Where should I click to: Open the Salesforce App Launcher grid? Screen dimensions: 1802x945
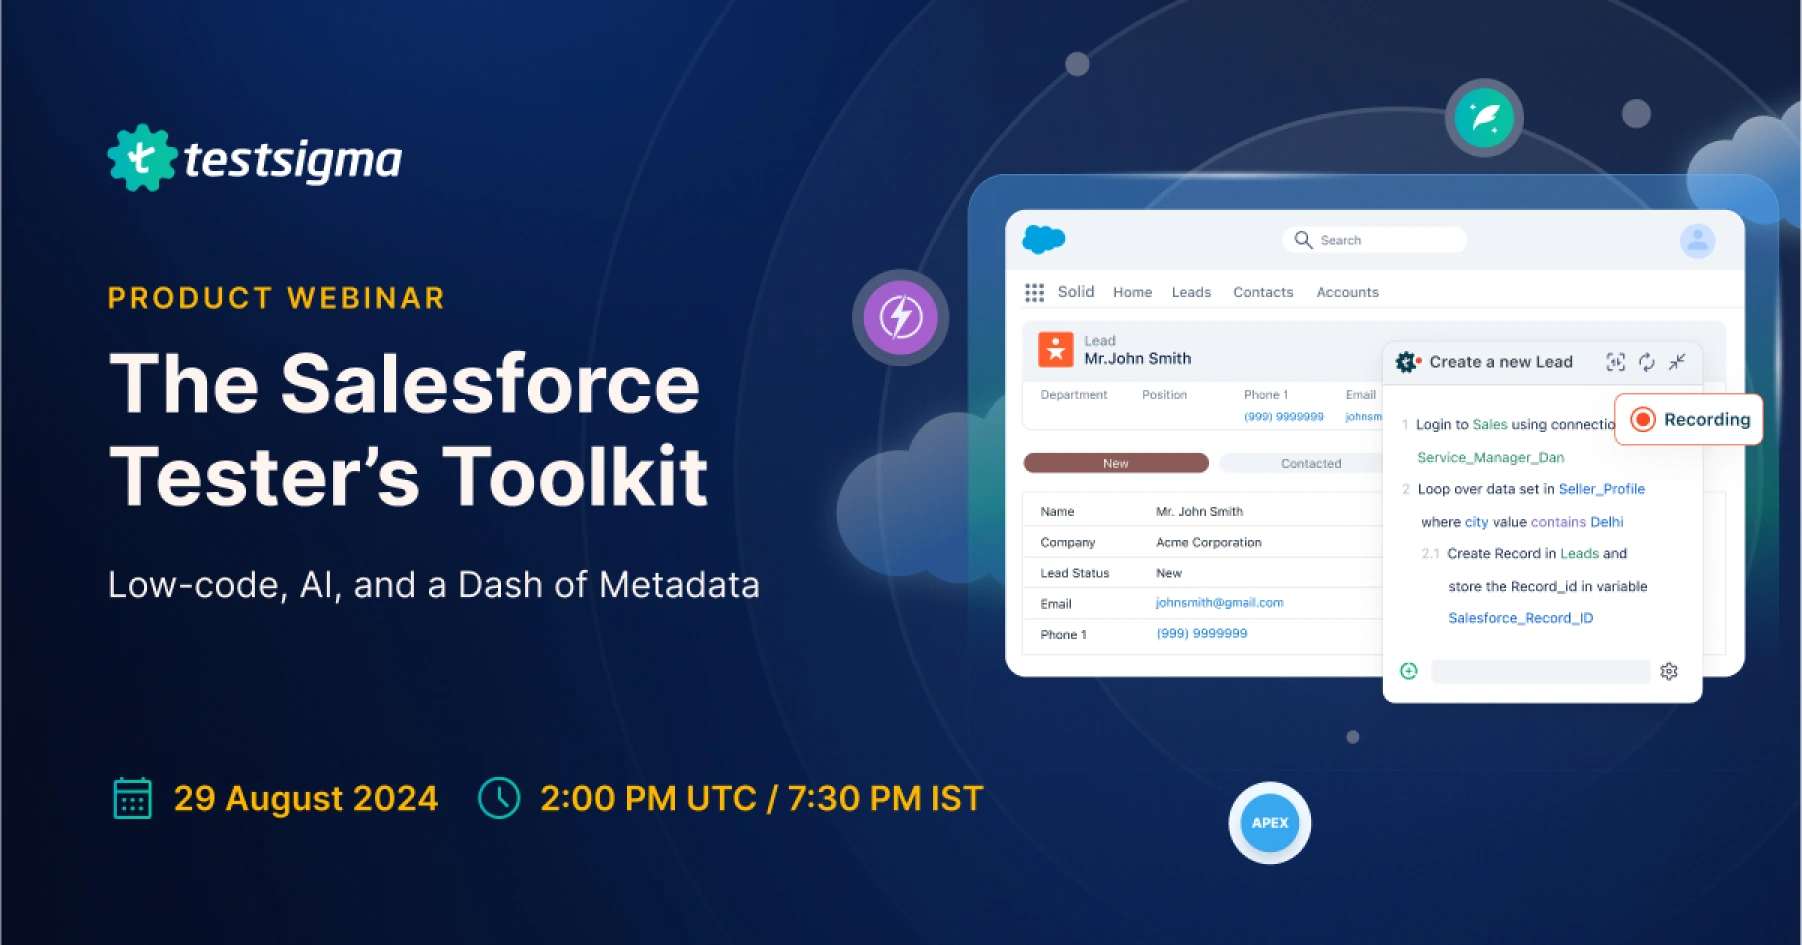point(1035,291)
